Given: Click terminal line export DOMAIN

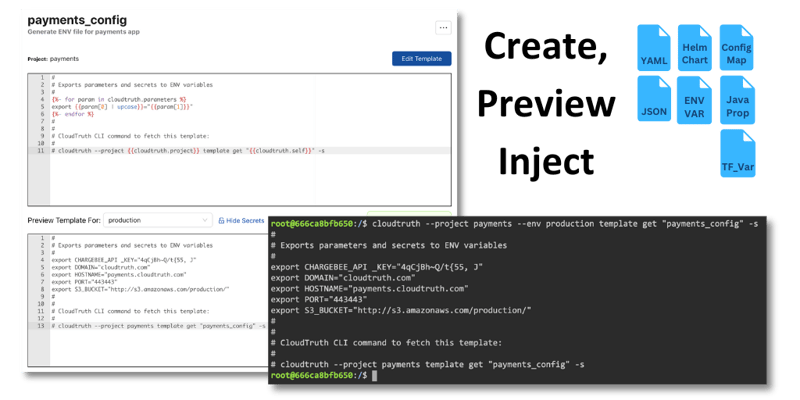Looking at the screenshot, I should pos(343,278).
